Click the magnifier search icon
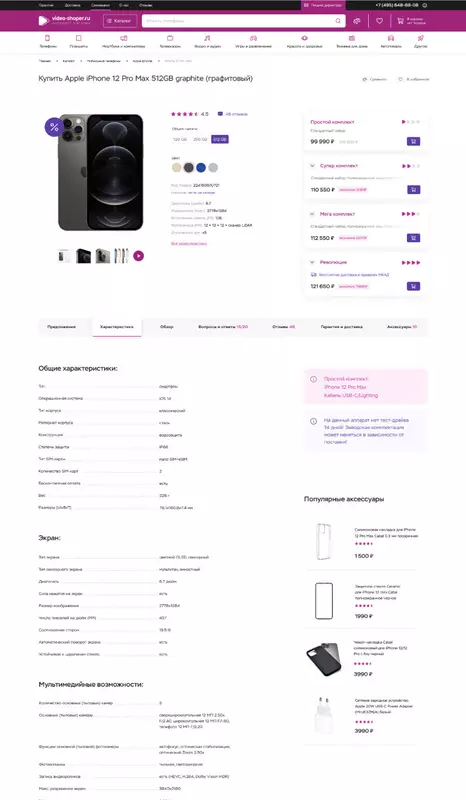The height and width of the screenshot is (800, 466). 338,21
